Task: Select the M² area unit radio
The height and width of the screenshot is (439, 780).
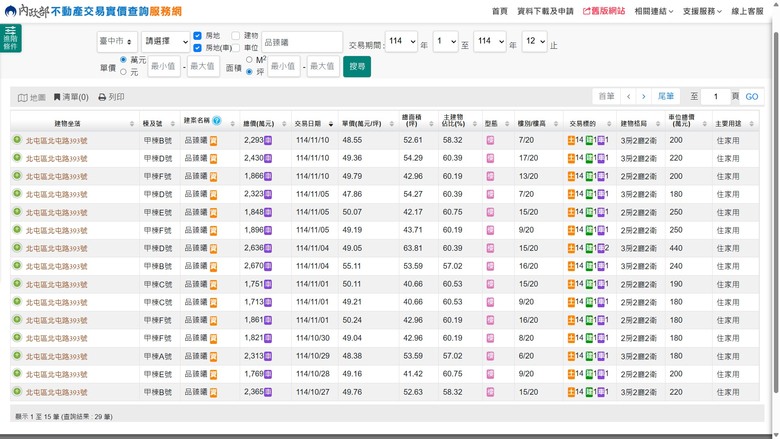Action: point(249,60)
